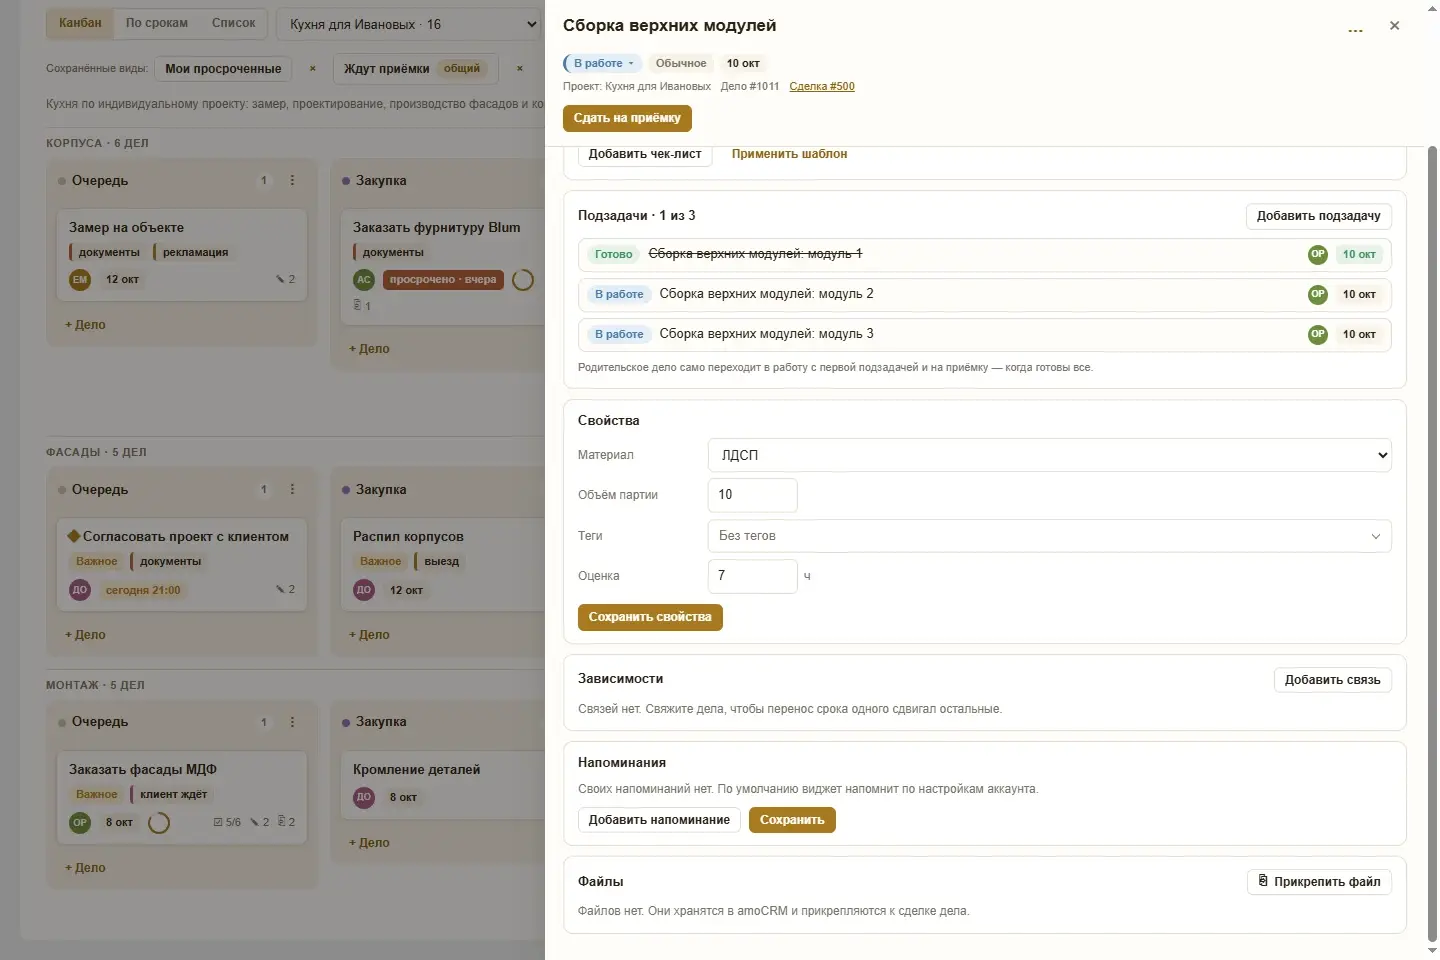
Task: Click the OP avatar on the модуль 3 subtask
Action: click(1318, 334)
